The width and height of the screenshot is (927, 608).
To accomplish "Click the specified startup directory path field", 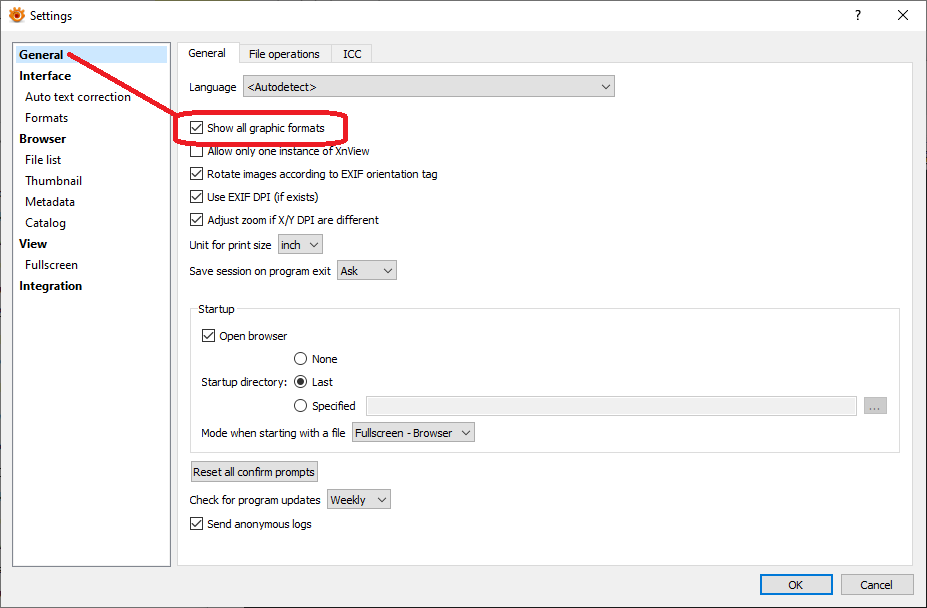I will 611,406.
